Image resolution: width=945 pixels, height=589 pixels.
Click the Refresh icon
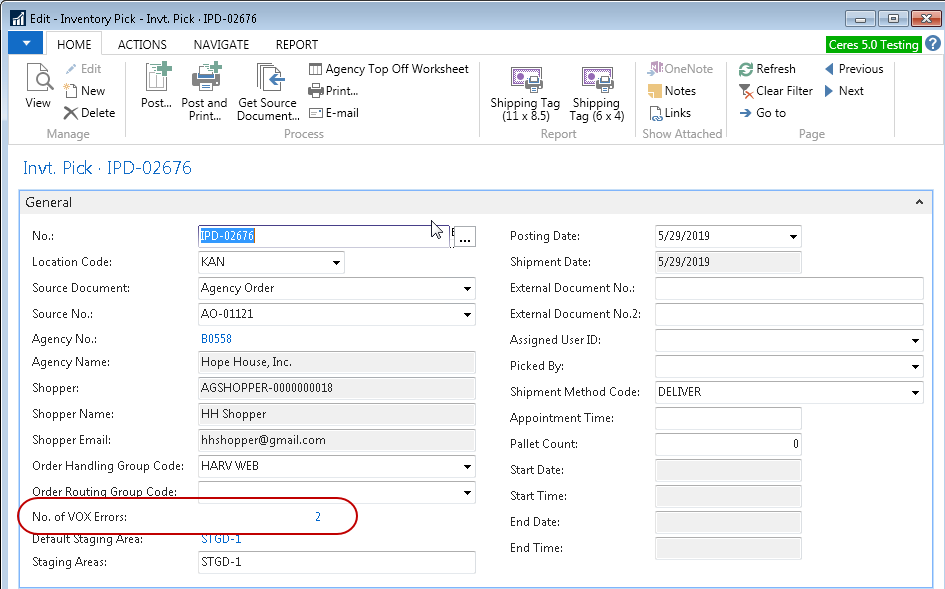[747, 69]
